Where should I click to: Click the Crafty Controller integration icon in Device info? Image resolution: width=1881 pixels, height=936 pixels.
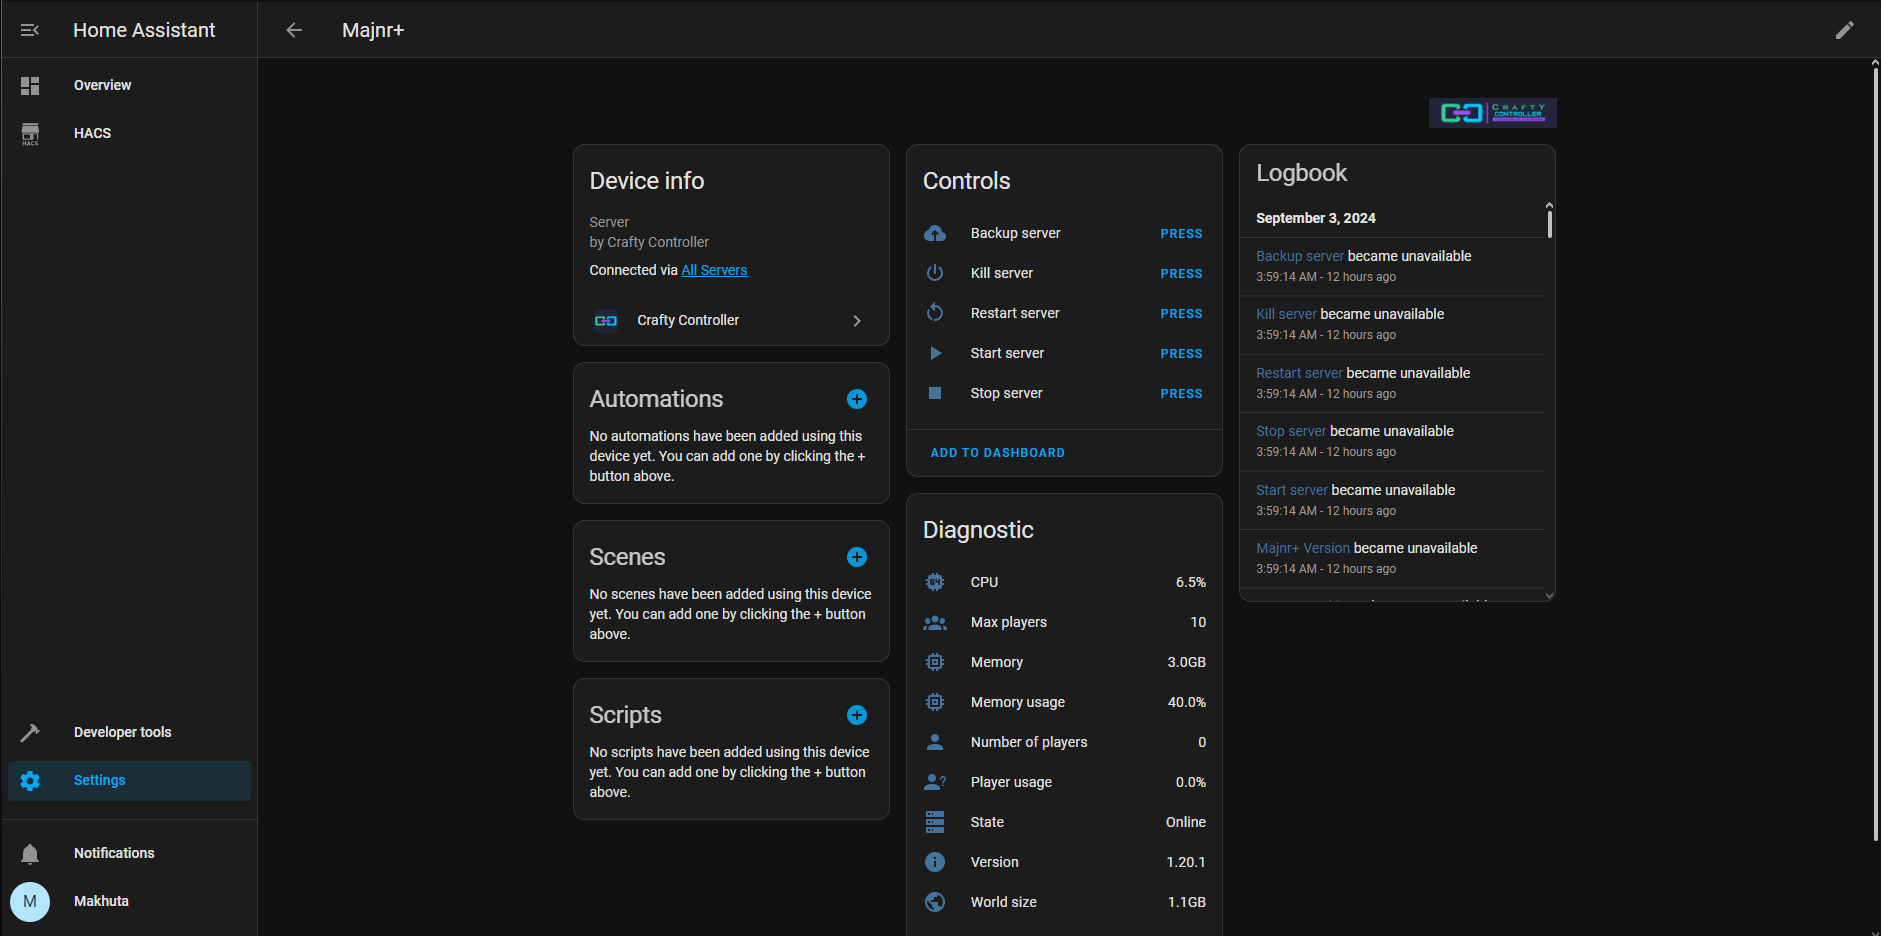pos(606,321)
